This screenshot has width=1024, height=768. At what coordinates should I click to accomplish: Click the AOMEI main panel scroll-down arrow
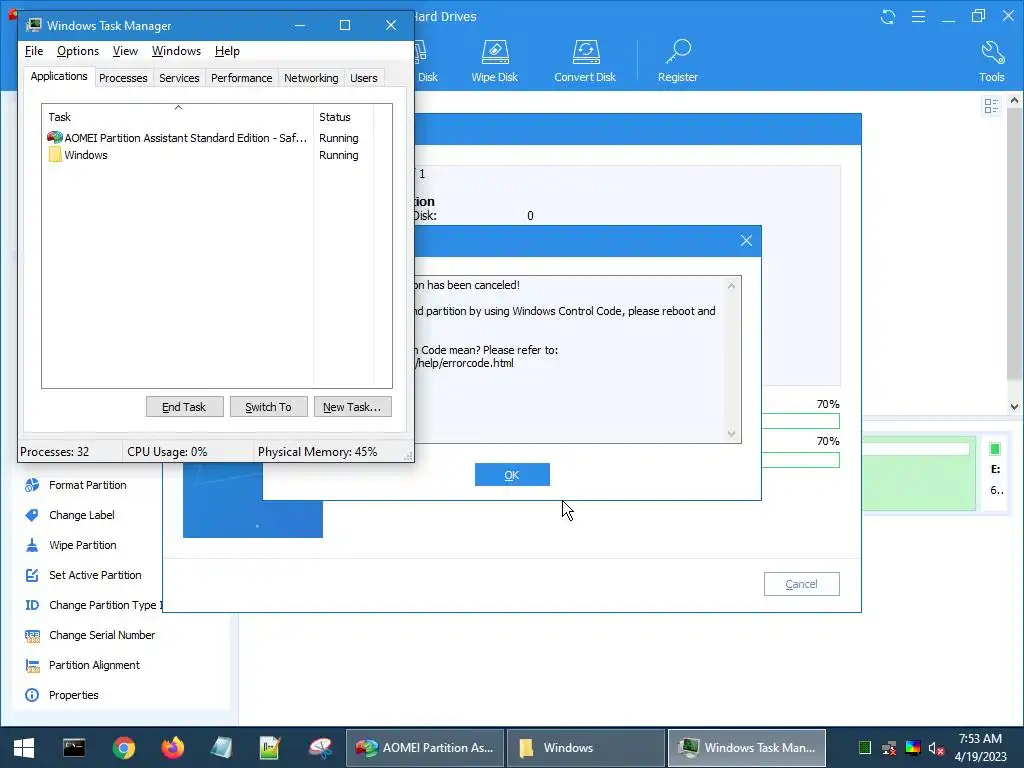coord(1014,406)
